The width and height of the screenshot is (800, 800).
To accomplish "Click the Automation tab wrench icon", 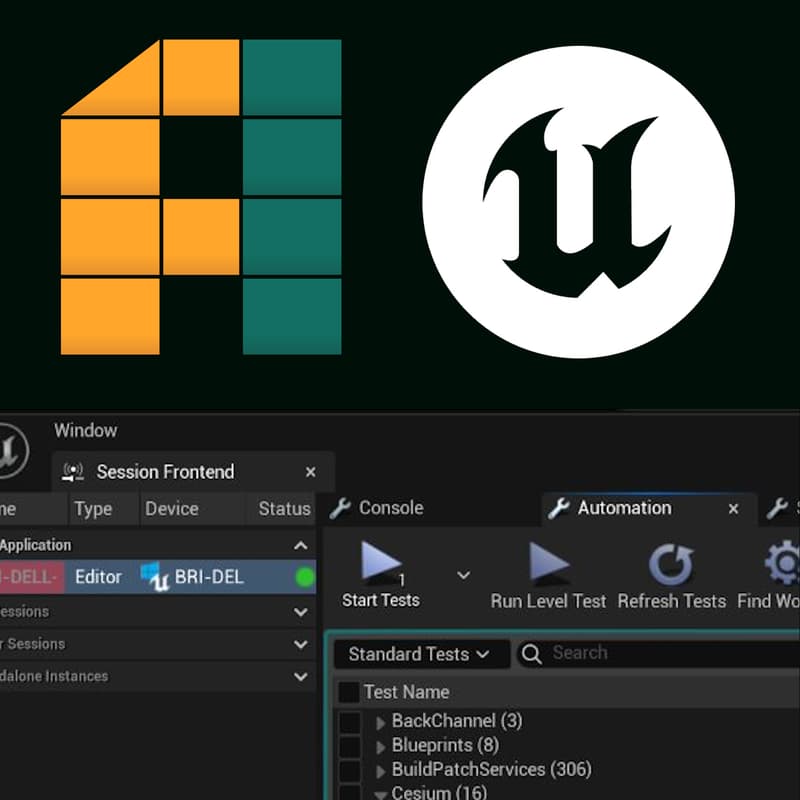I will [x=558, y=509].
